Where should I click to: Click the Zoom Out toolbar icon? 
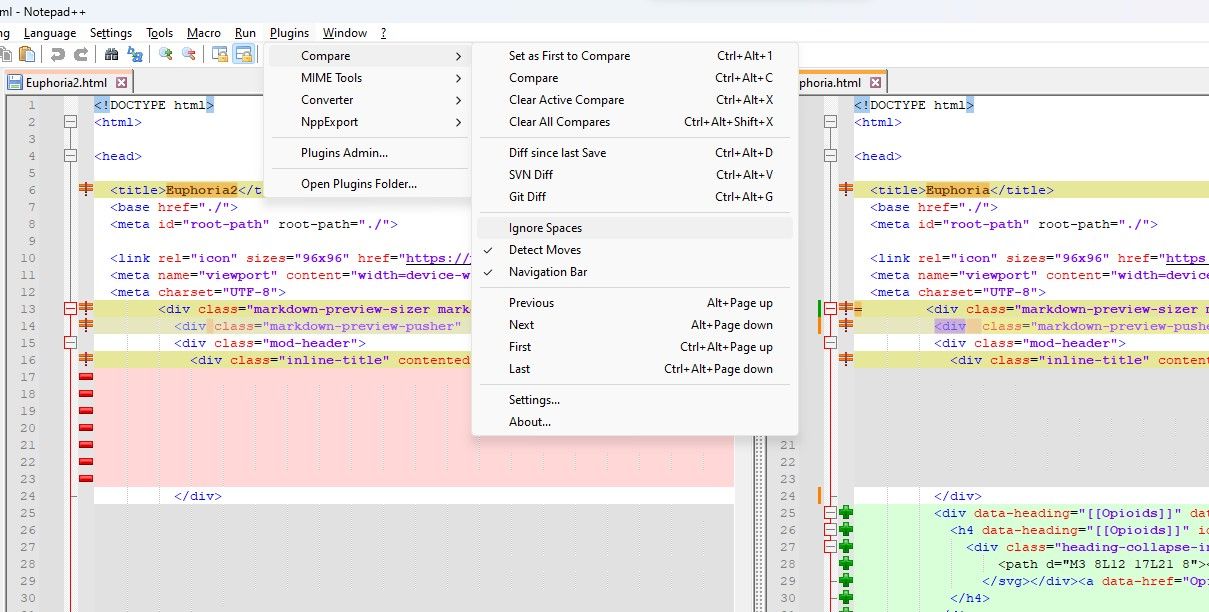click(x=189, y=55)
